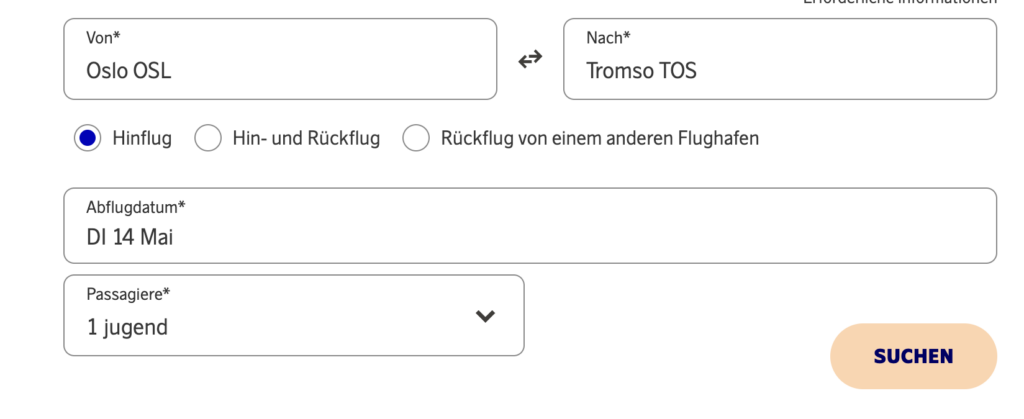1024x419 pixels.
Task: Click the 'Hinflug' label text
Action: [x=142, y=138]
